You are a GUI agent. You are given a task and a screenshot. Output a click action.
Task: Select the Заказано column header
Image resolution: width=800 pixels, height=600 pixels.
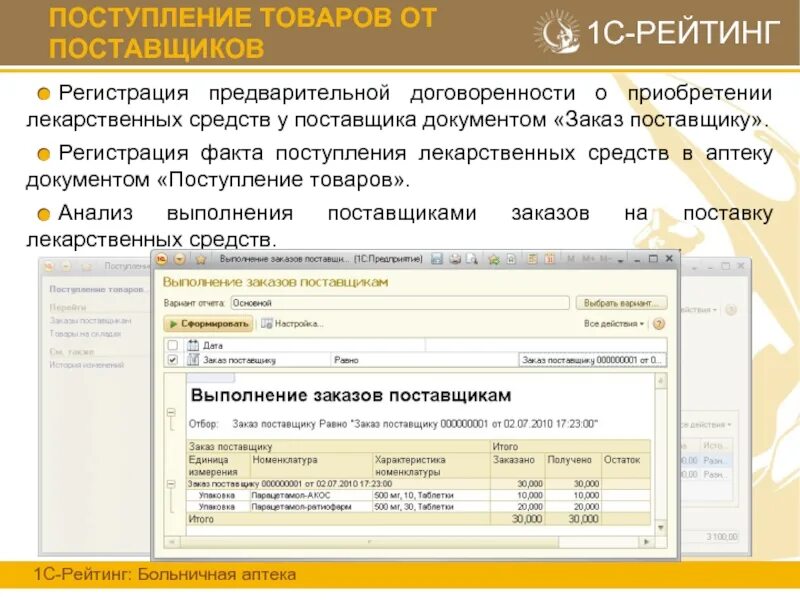517,465
